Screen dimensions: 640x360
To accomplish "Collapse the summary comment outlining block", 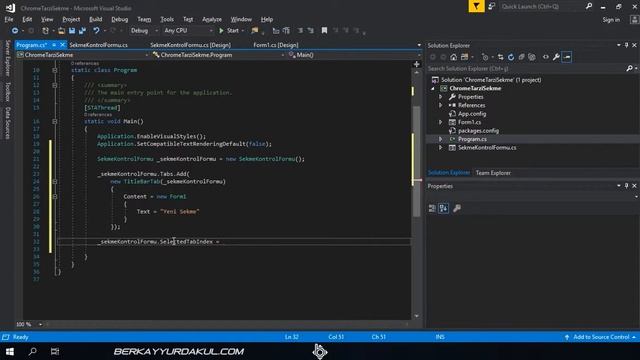I will click(x=55, y=85).
